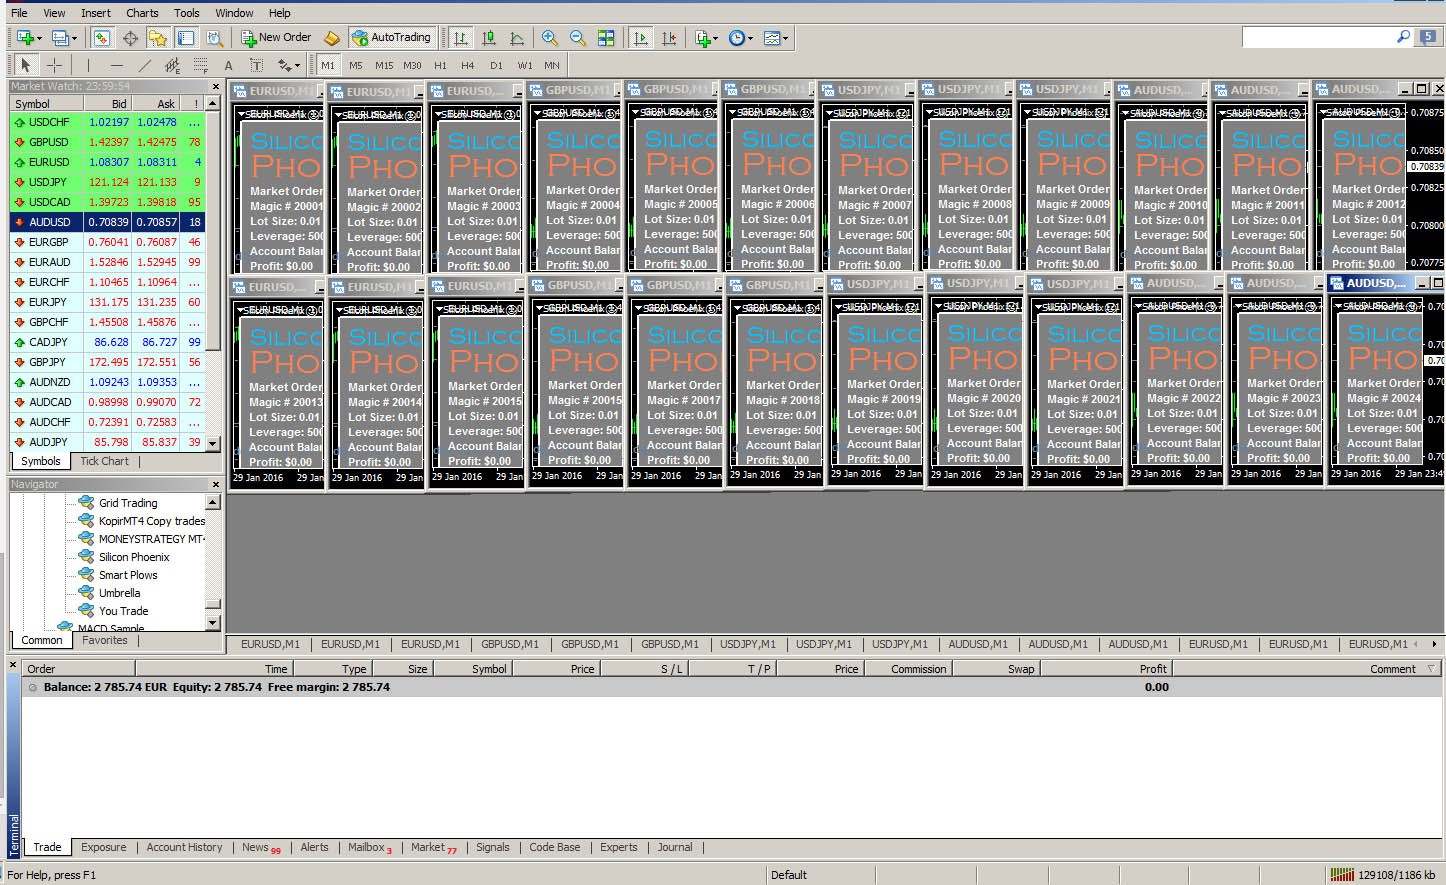Toggle chart Auto Scroll
The height and width of the screenshot is (885, 1446).
[x=641, y=38]
